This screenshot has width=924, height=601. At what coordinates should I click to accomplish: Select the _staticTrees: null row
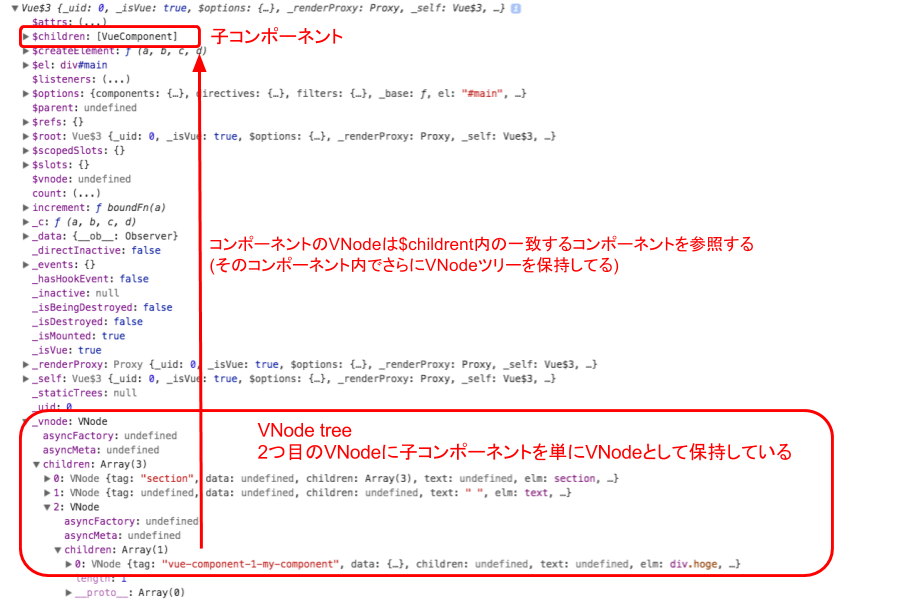pos(84,393)
